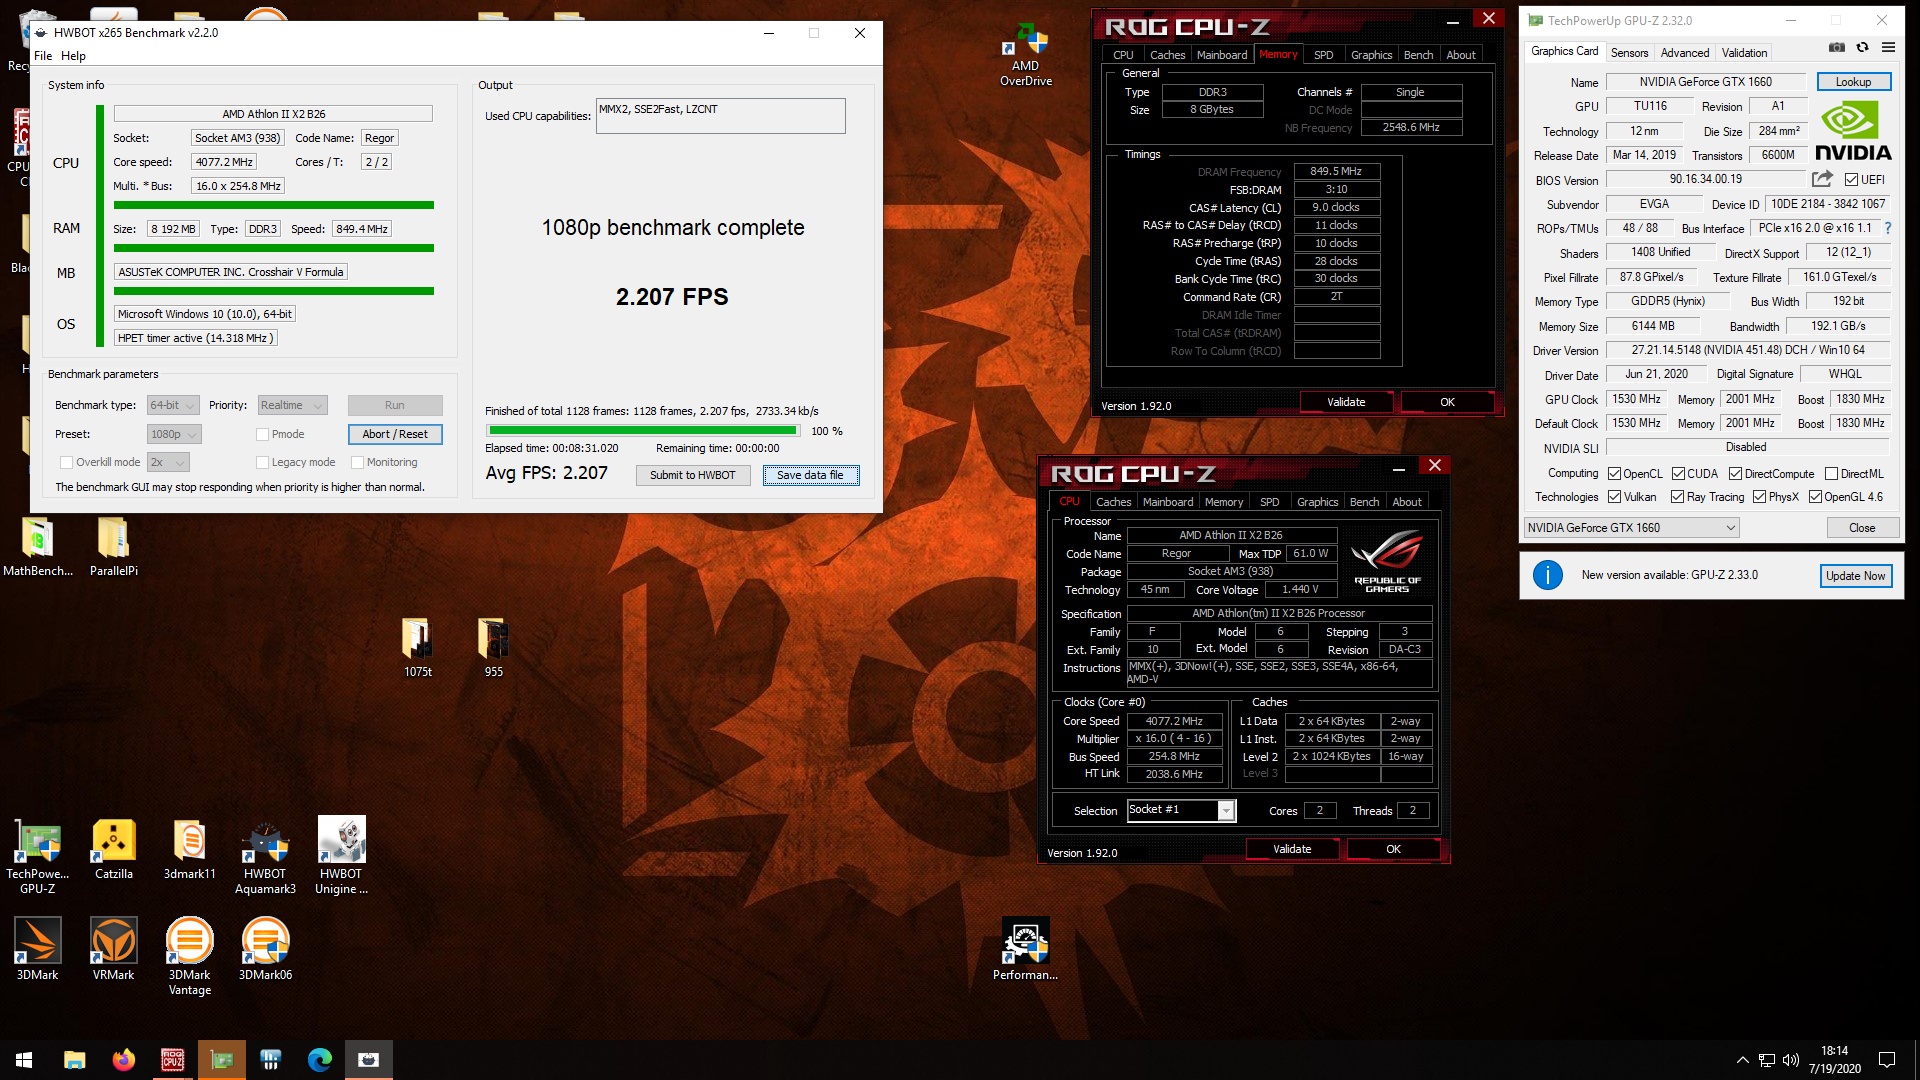Open Priority Realtime dropdown
The height and width of the screenshot is (1080, 1920).
pyautogui.click(x=292, y=405)
